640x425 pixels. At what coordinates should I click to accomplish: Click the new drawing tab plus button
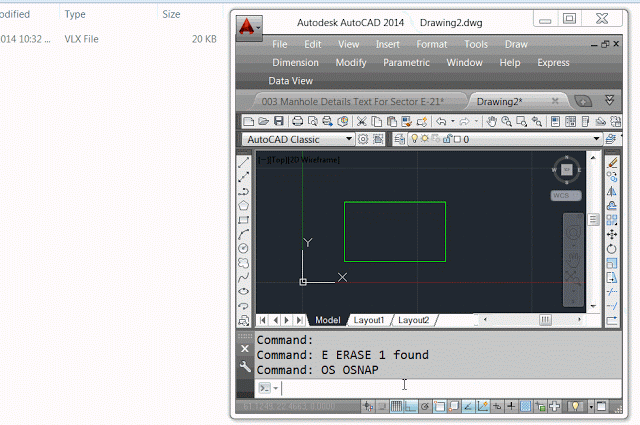click(x=583, y=101)
